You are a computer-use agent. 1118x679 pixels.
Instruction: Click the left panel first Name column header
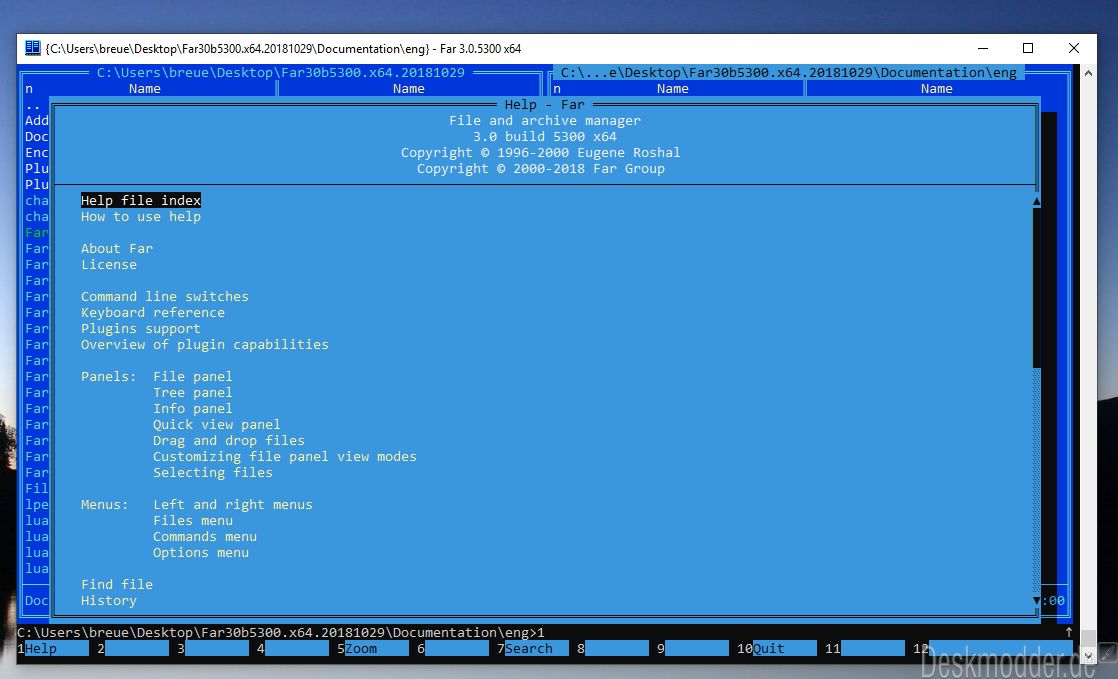pyautogui.click(x=145, y=88)
